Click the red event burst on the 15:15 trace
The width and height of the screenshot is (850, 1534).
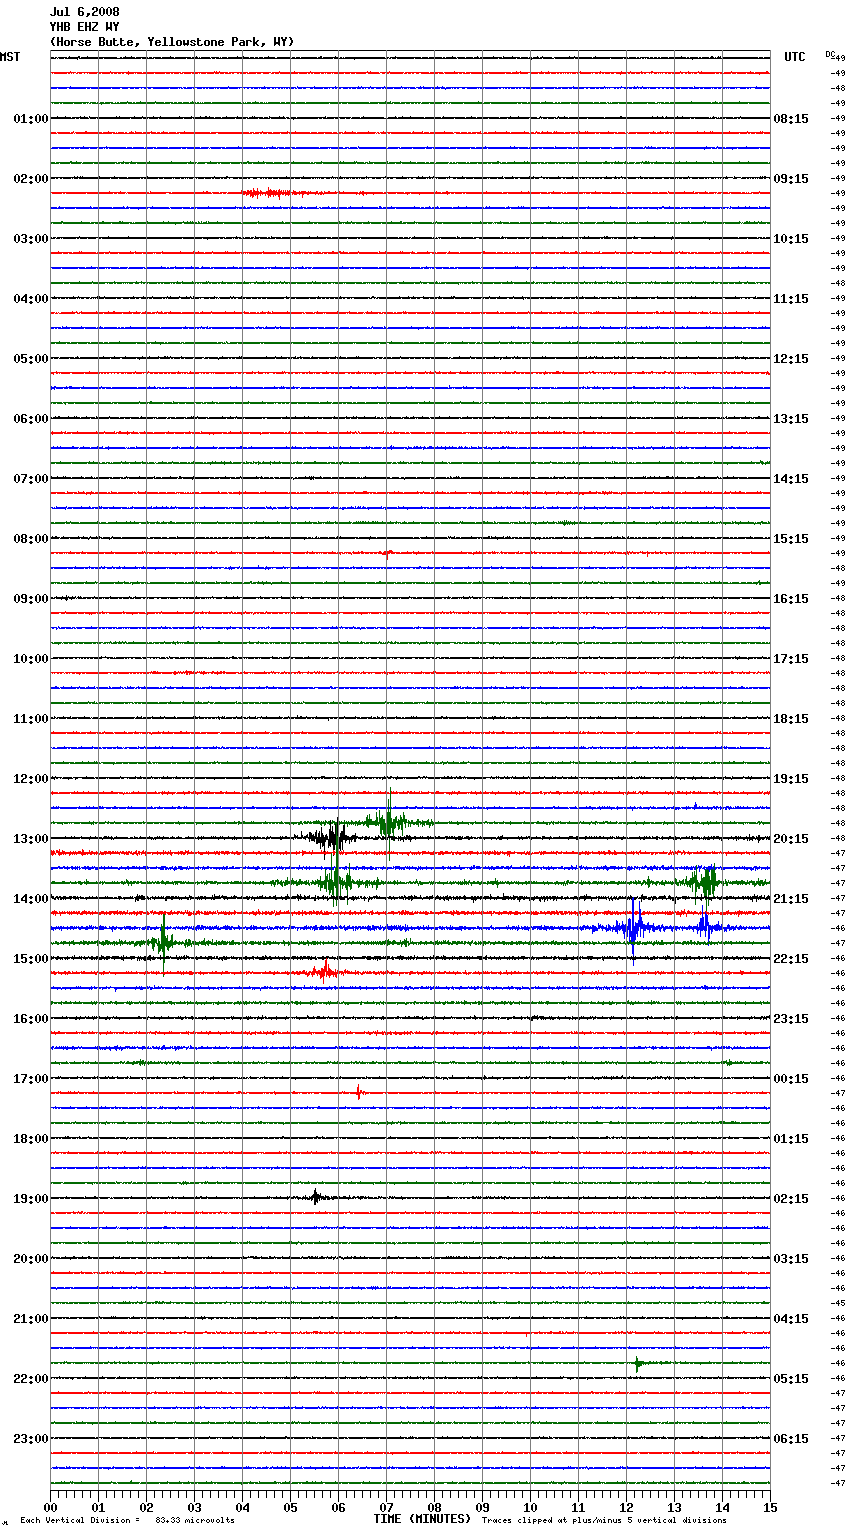[324, 971]
